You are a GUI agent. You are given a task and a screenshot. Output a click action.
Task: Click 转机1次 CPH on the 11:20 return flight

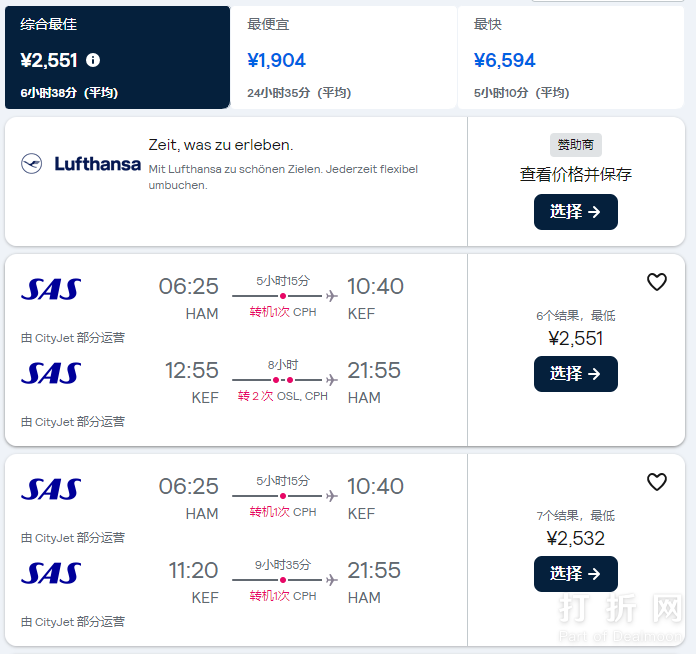[x=282, y=596]
